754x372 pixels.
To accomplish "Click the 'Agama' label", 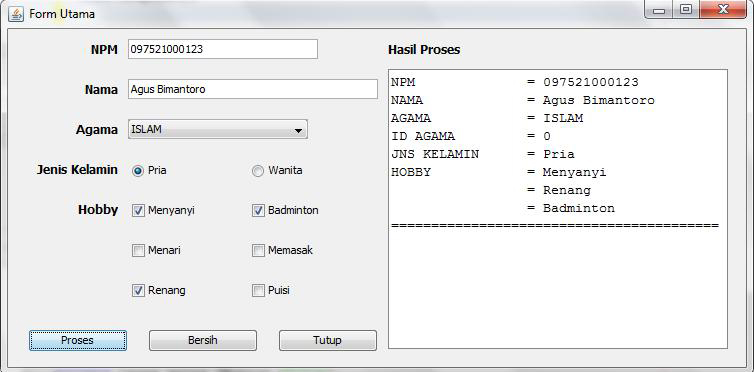I will point(97,130).
